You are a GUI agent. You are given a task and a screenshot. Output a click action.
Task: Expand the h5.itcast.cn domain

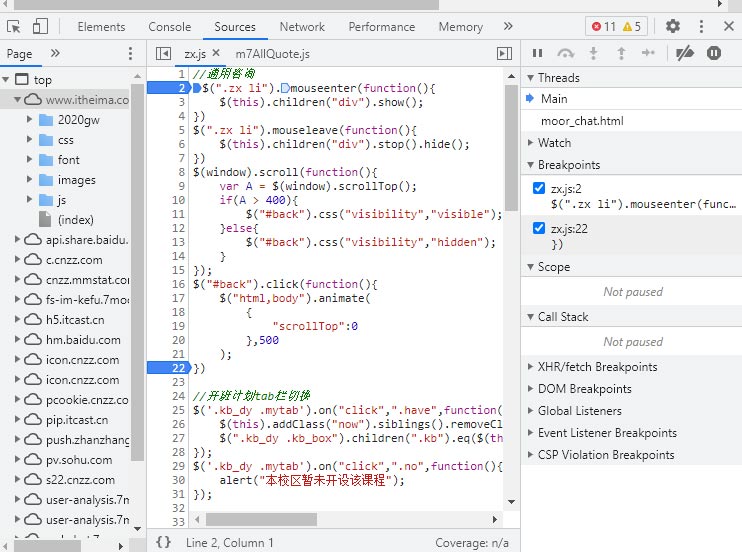(18, 320)
